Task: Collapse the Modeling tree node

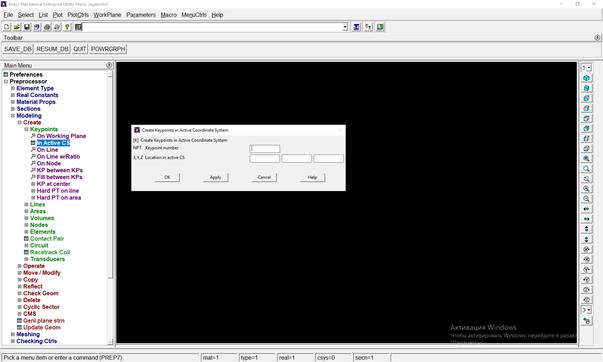Action: pos(13,116)
